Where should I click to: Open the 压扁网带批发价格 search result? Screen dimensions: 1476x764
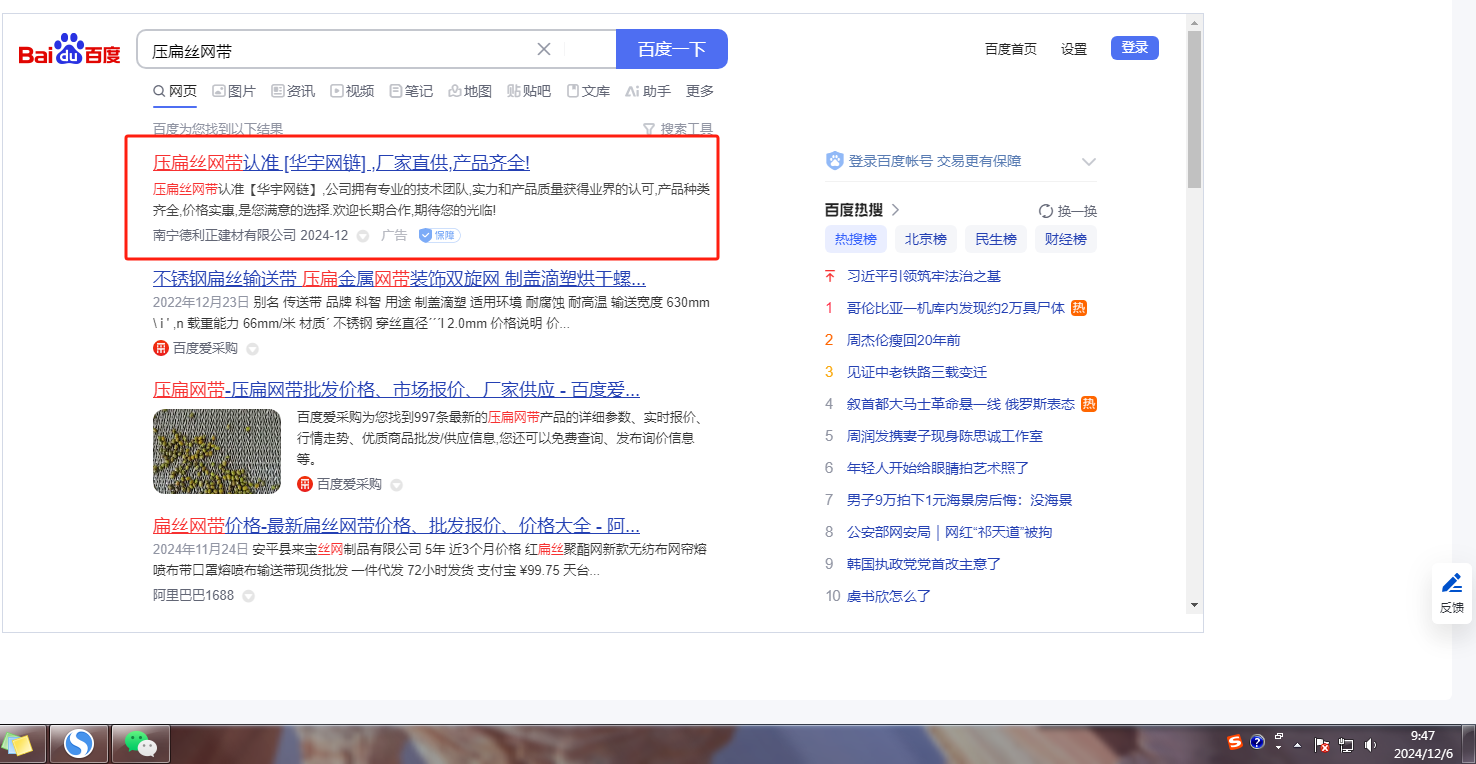coord(396,389)
